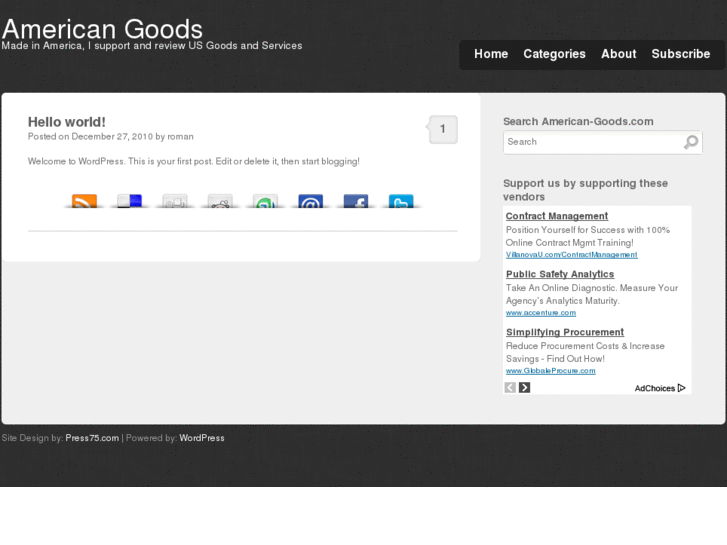727x545 pixels.
Task: Share post on Reddit icon
Action: point(220,202)
